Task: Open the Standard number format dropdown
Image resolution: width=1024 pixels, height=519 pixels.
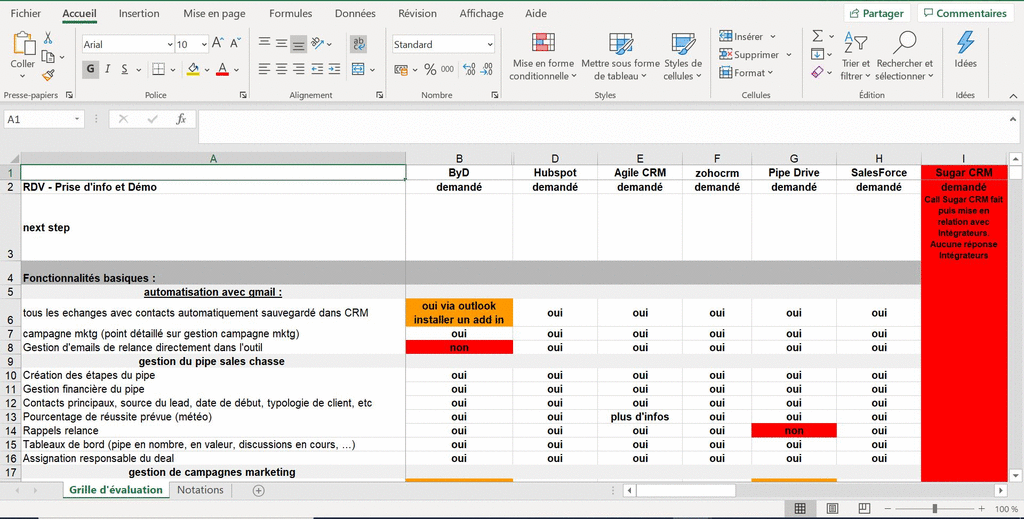Action: 490,44
